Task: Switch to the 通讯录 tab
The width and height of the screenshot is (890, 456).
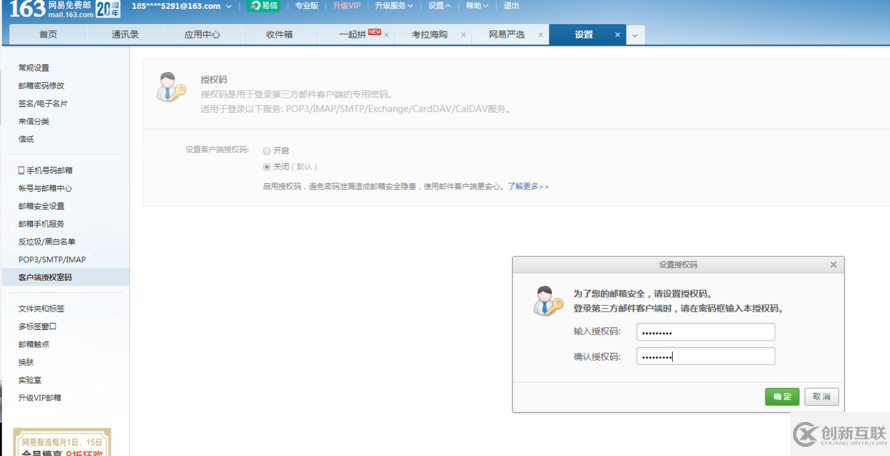Action: pyautogui.click(x=125, y=35)
